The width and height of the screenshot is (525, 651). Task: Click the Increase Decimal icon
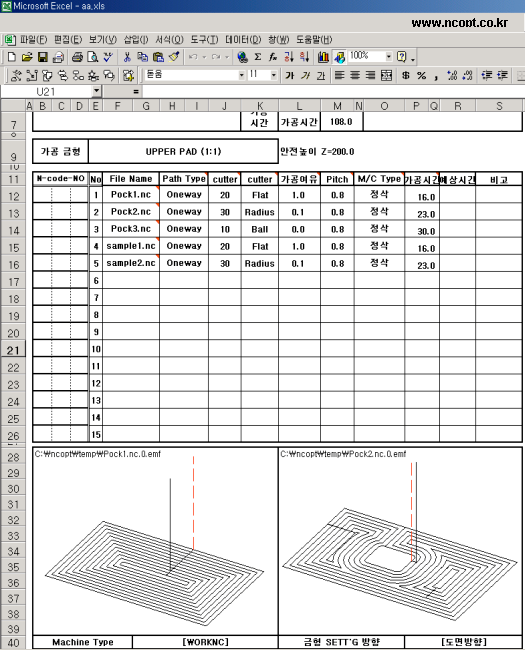pos(452,76)
